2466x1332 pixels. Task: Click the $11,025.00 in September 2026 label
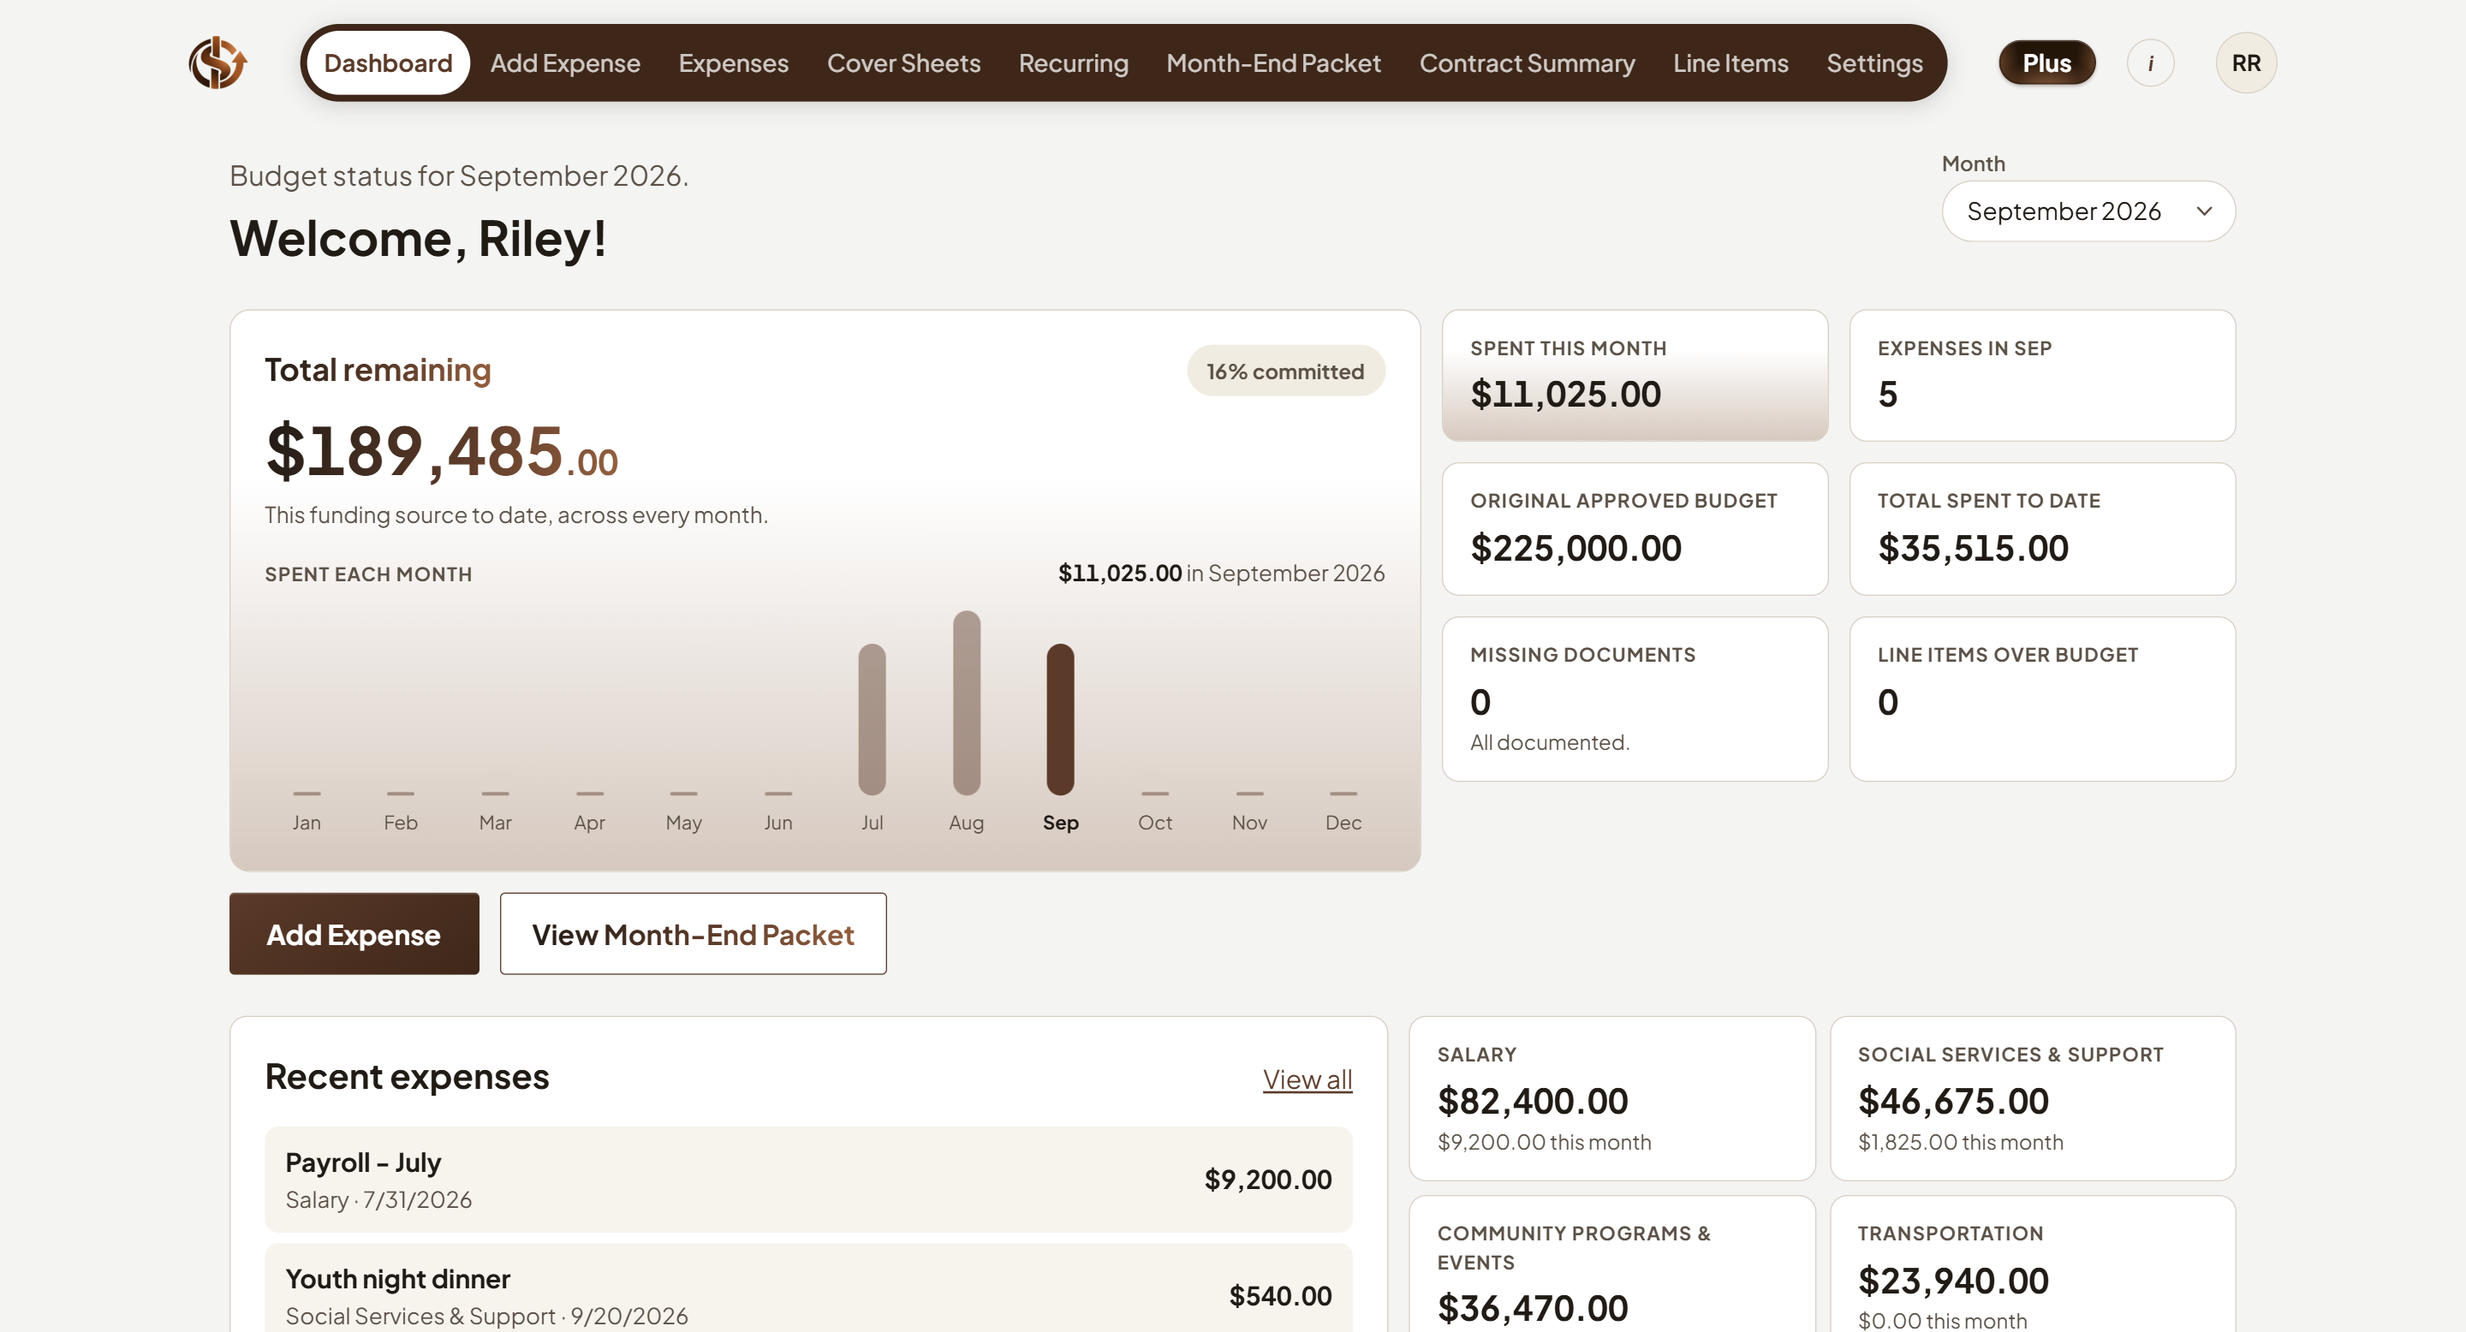tap(1221, 573)
